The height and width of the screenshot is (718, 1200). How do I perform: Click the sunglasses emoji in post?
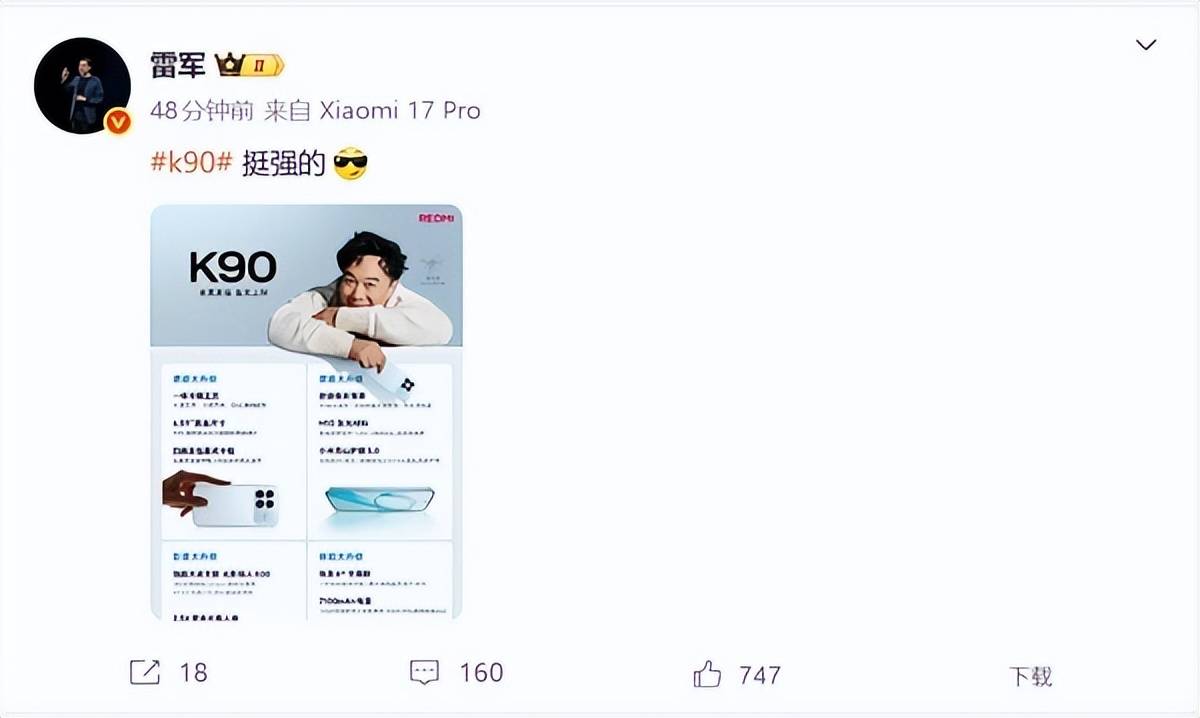coord(349,163)
